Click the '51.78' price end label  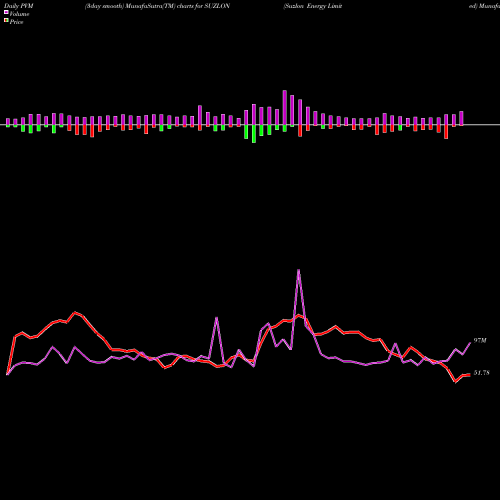[x=481, y=373]
